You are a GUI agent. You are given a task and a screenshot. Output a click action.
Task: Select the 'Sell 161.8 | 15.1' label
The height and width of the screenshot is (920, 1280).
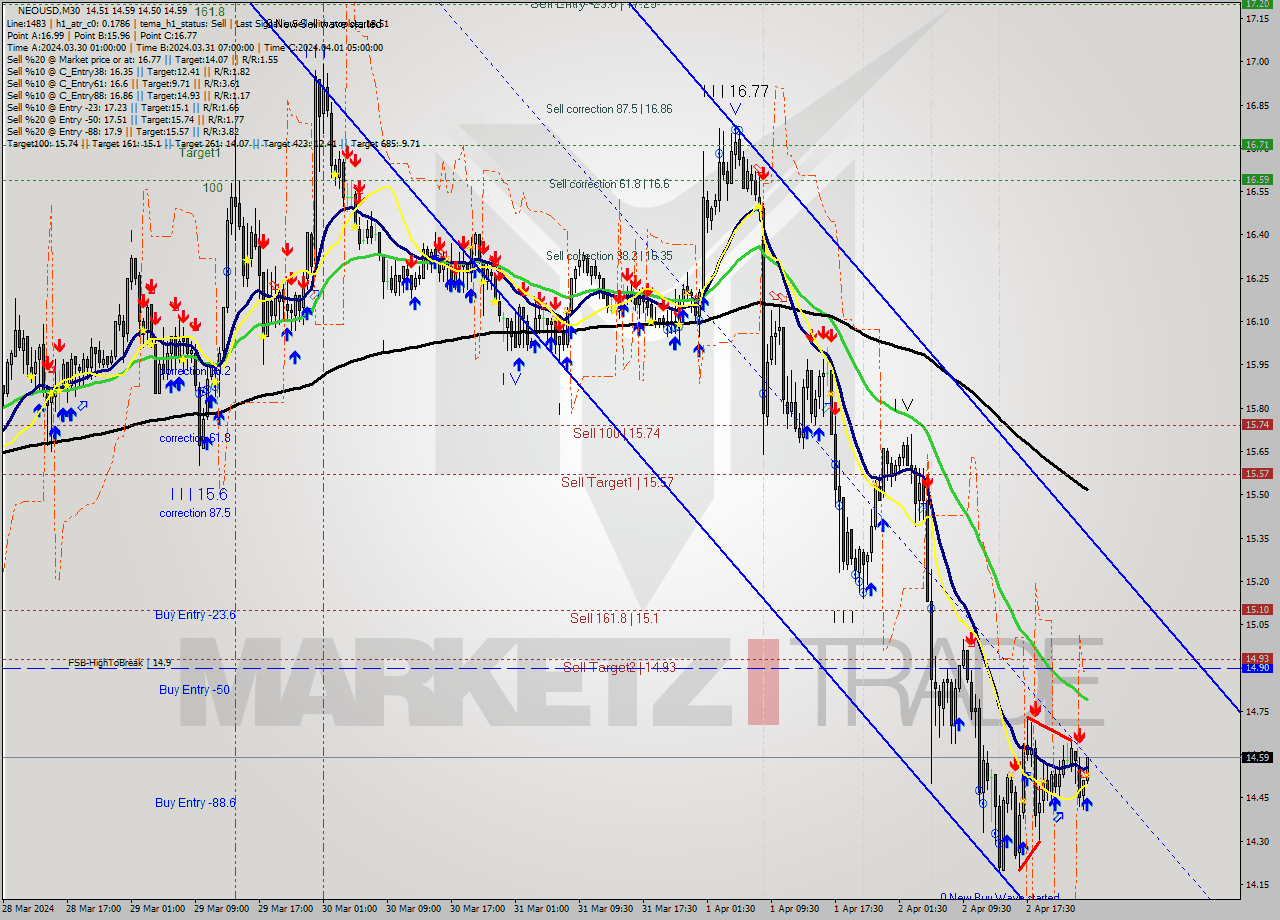pos(614,618)
